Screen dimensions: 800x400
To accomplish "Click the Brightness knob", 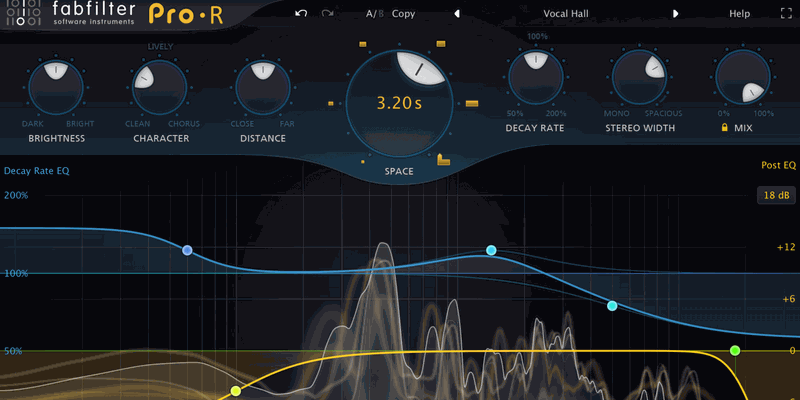I will pos(56,87).
